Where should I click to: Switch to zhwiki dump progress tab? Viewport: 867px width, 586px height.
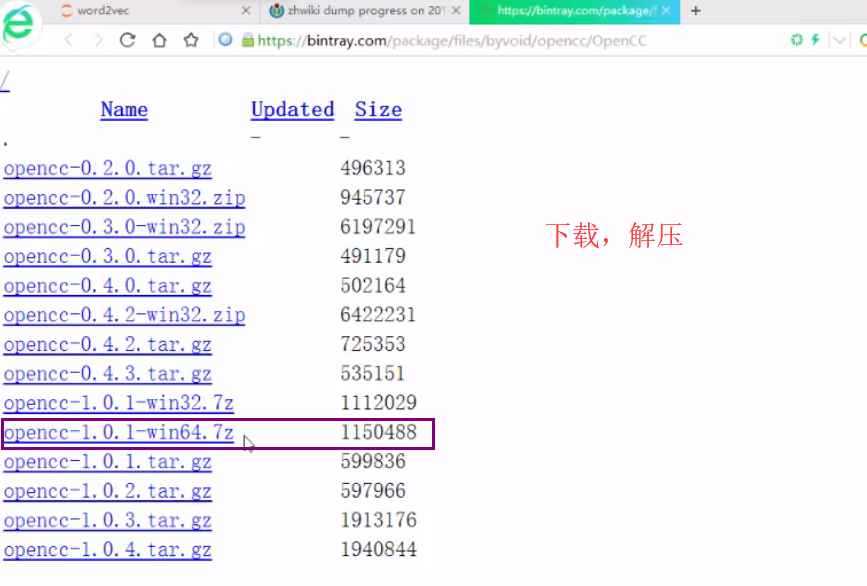[365, 11]
